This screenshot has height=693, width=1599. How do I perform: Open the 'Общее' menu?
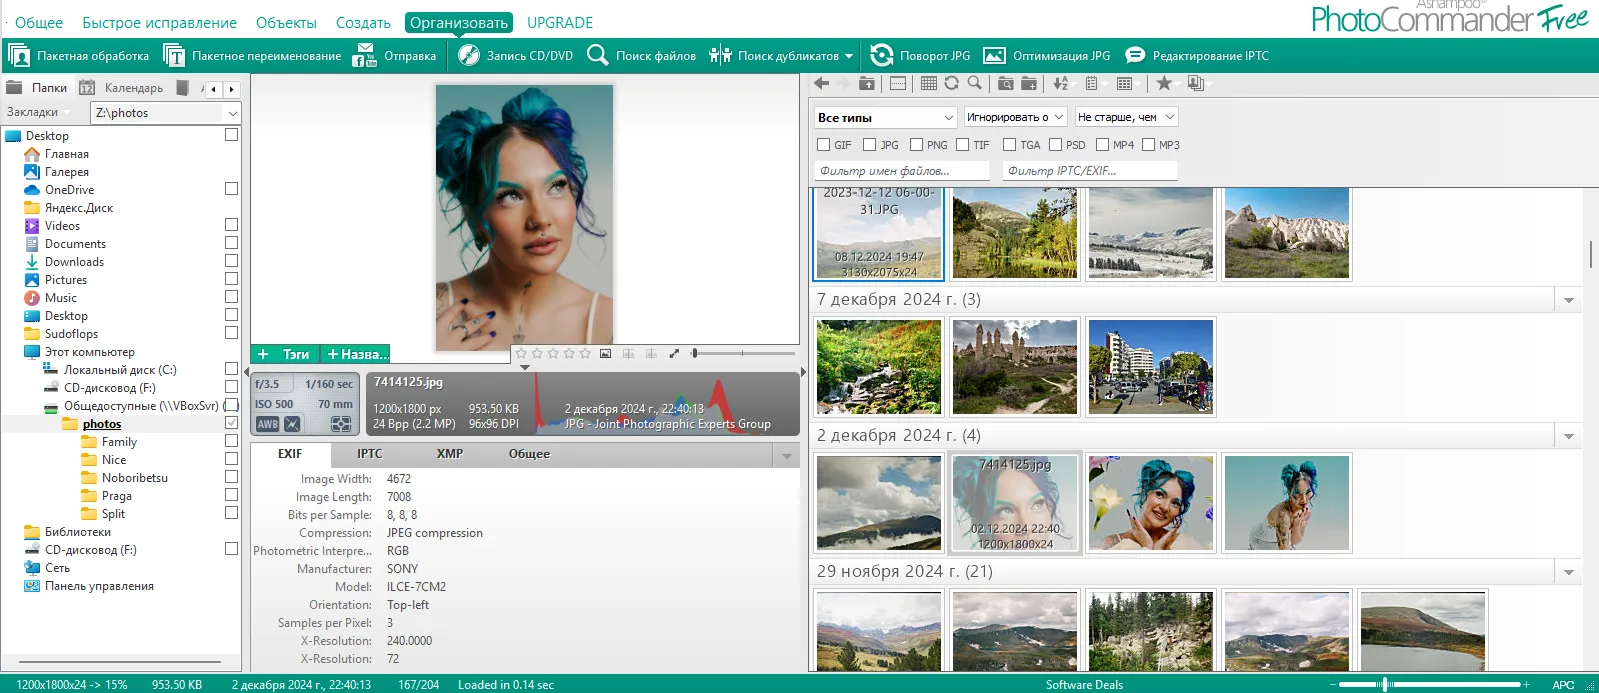39,22
